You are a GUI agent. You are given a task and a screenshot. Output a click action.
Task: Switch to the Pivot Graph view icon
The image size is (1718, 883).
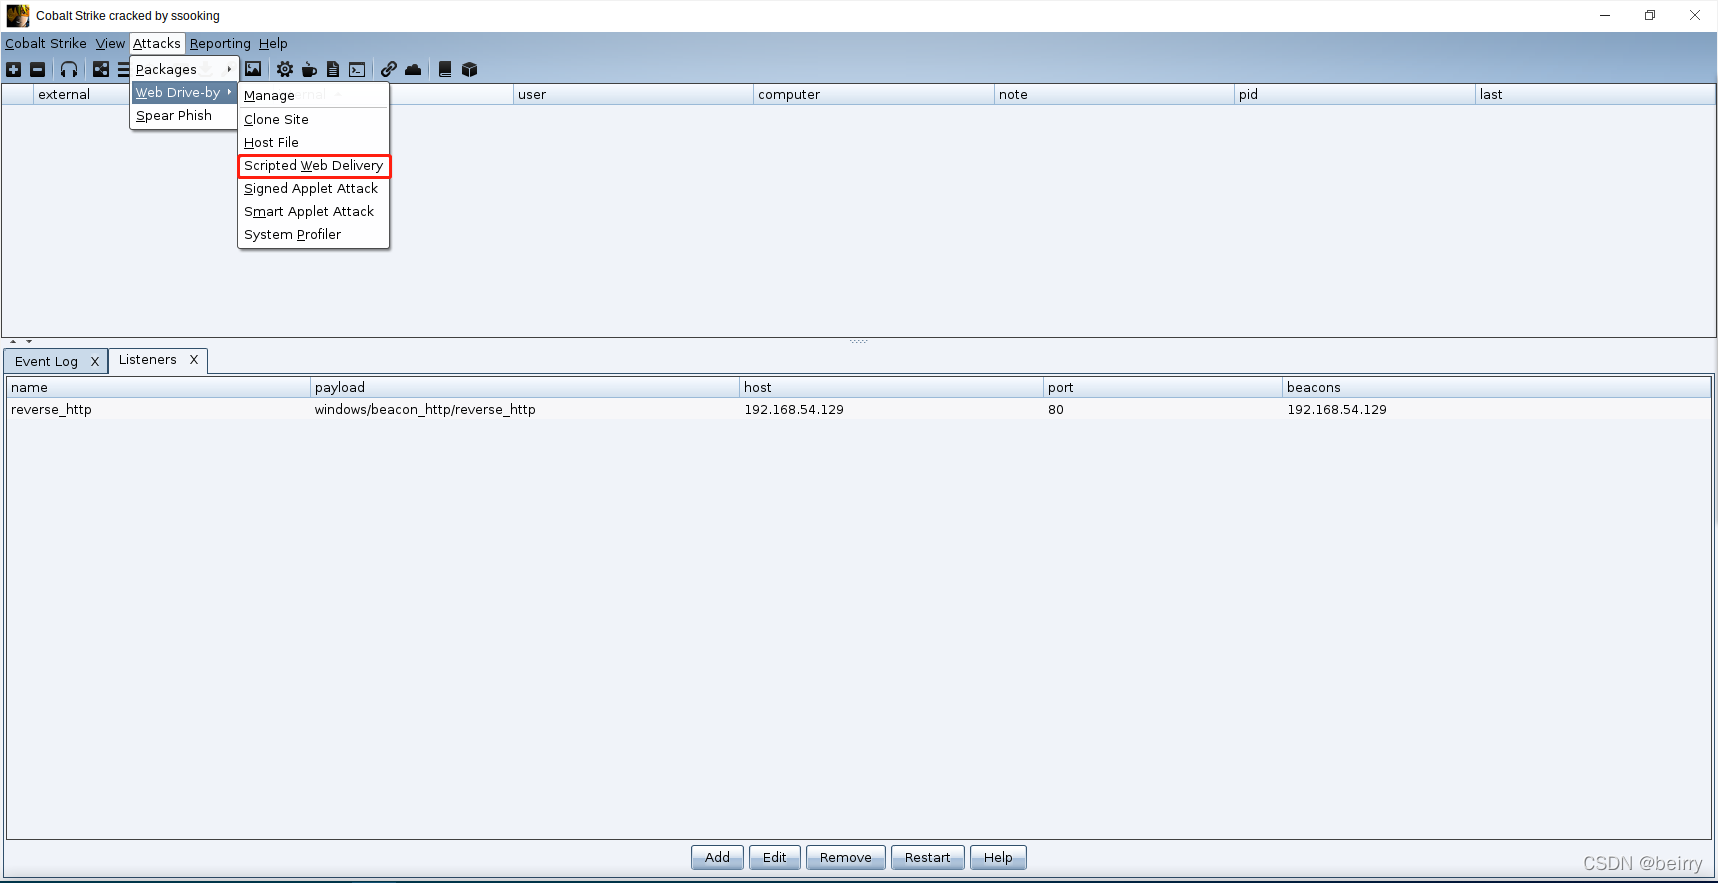point(101,69)
